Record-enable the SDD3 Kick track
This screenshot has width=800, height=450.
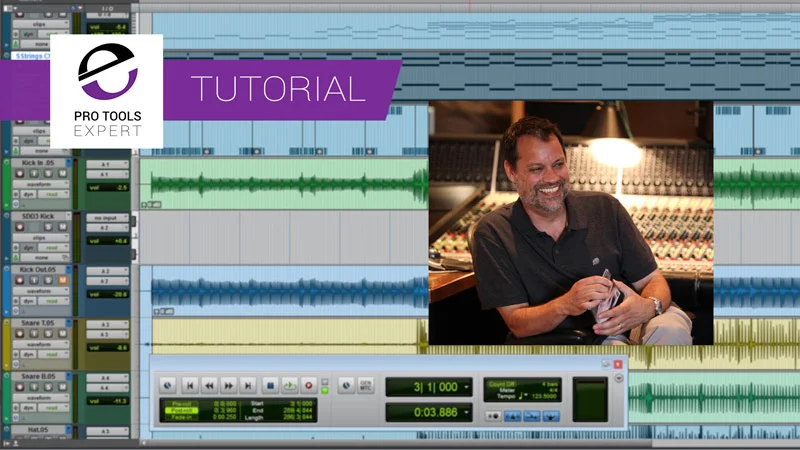point(19,227)
